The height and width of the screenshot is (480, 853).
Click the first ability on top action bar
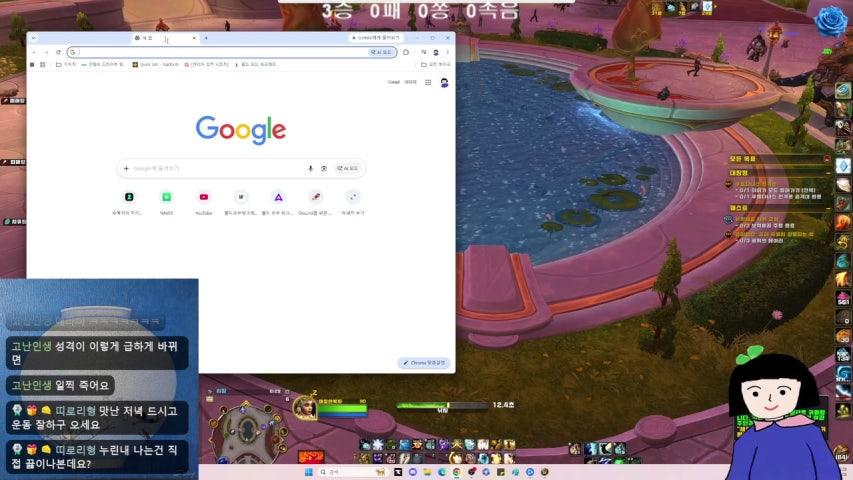[366, 445]
